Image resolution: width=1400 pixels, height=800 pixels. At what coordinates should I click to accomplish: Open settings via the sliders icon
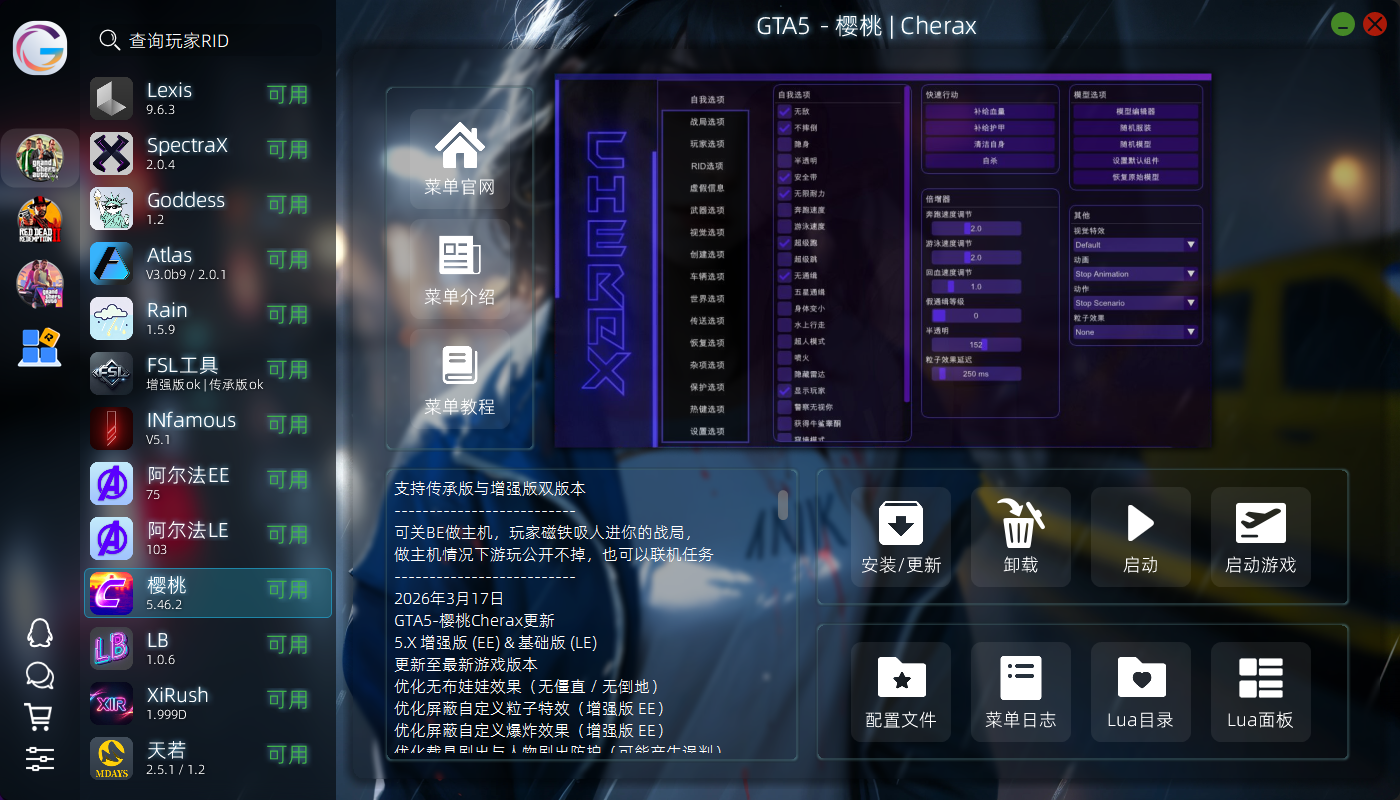pos(39,759)
